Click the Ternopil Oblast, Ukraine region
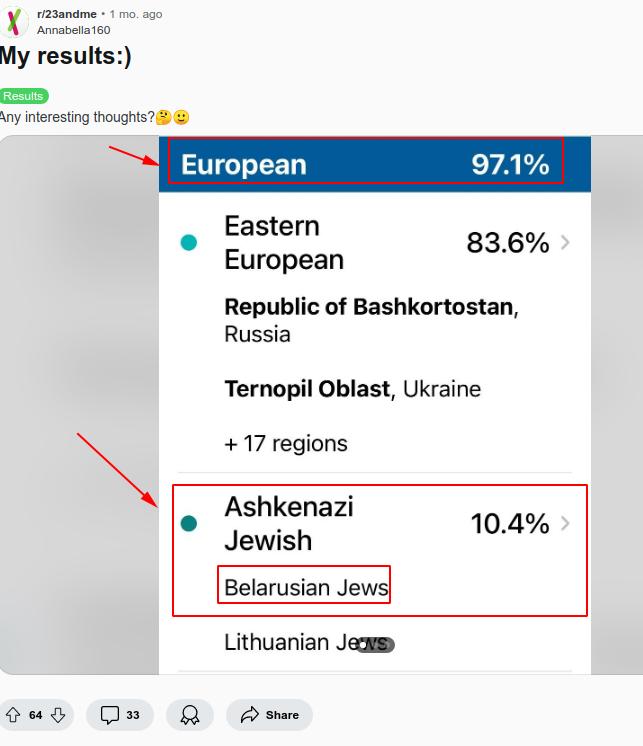643x746 pixels. coord(352,389)
